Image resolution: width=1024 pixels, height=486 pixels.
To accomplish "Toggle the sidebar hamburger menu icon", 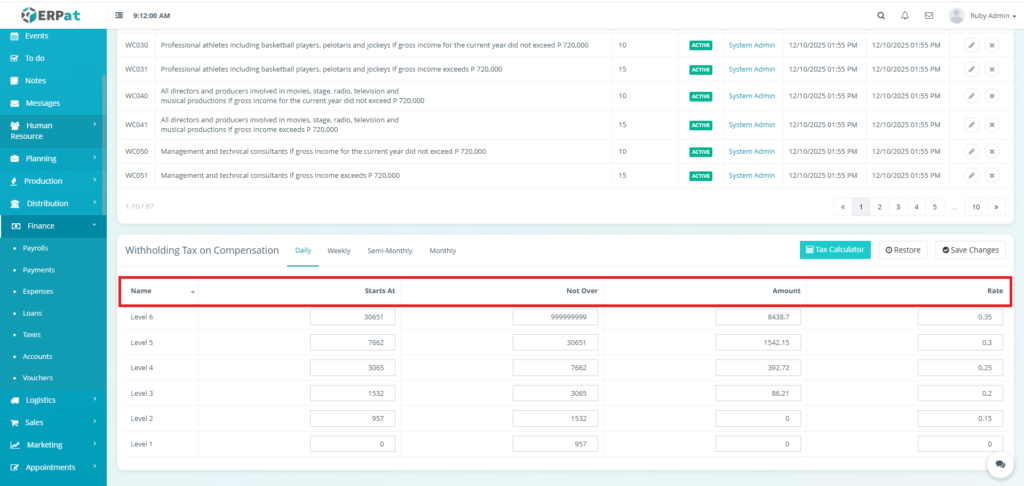I will click(x=120, y=16).
